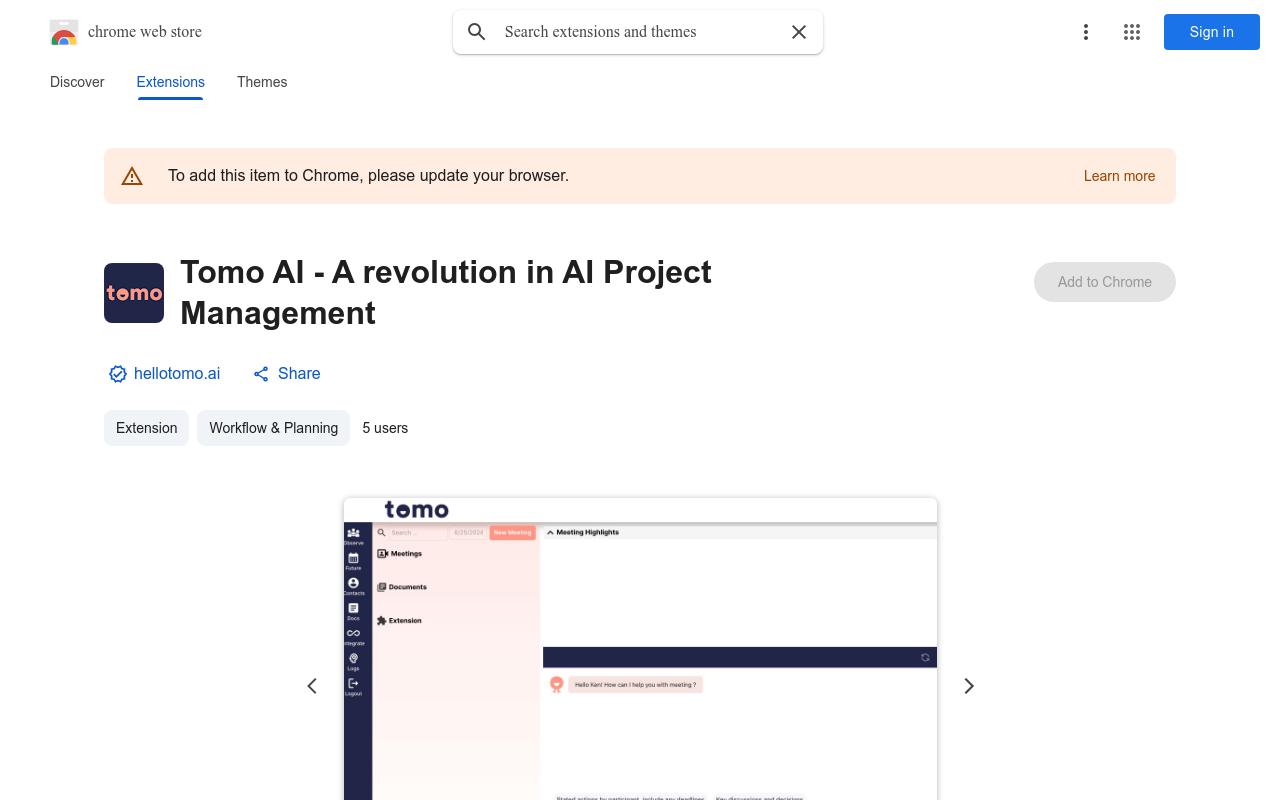This screenshot has height=800, width=1280.
Task: Clear the search field with X
Action: click(x=799, y=32)
